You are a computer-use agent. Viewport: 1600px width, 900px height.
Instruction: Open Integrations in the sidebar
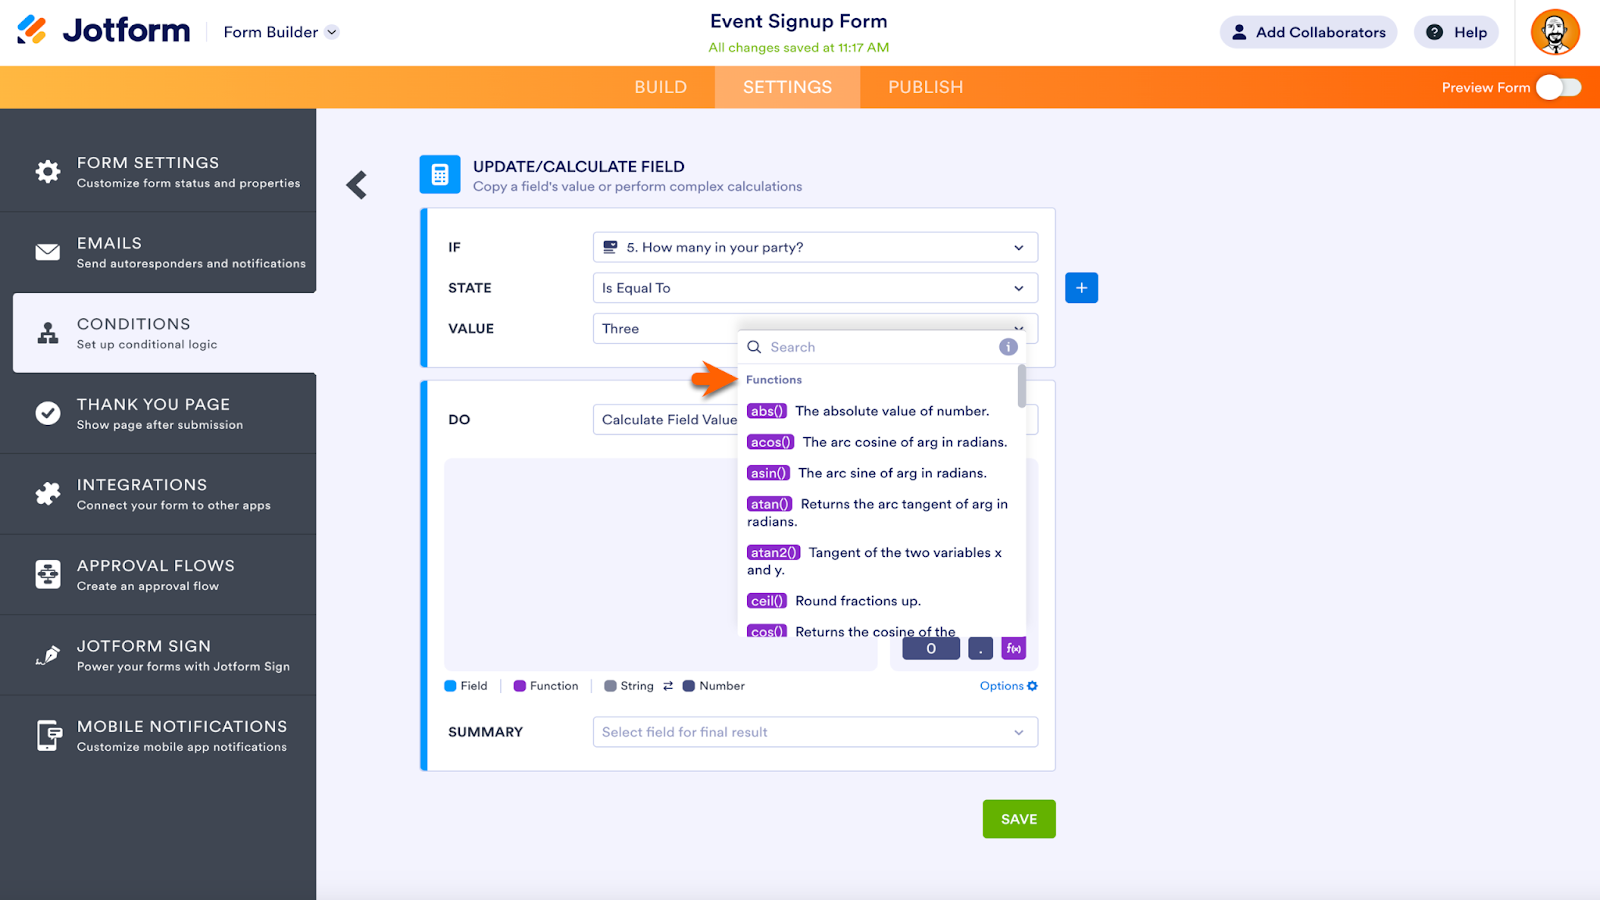coord(158,494)
